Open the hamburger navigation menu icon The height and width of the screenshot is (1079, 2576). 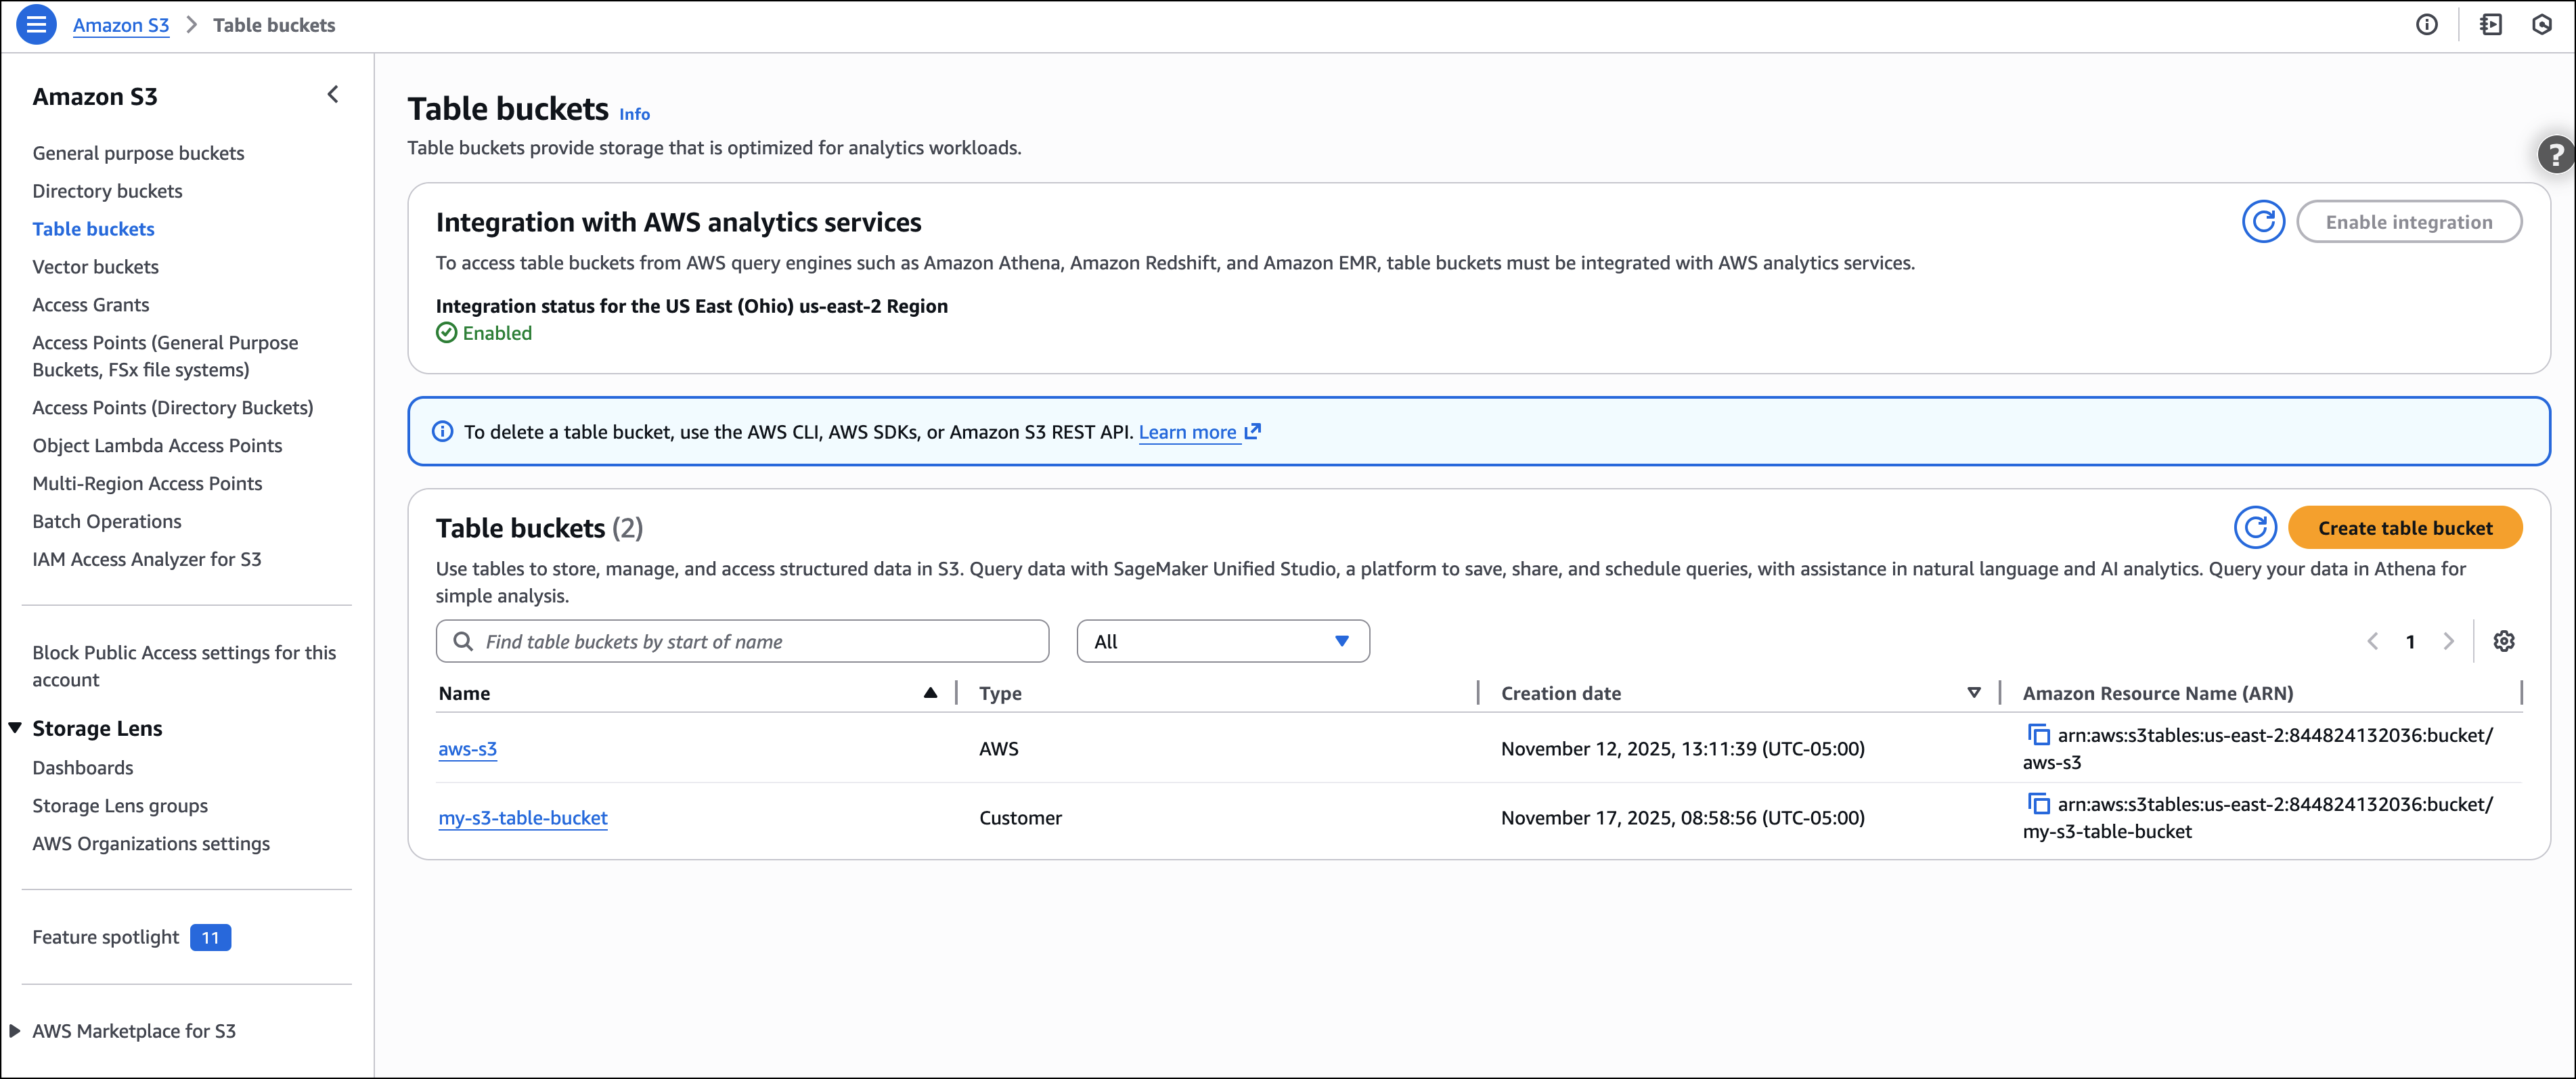point(36,25)
